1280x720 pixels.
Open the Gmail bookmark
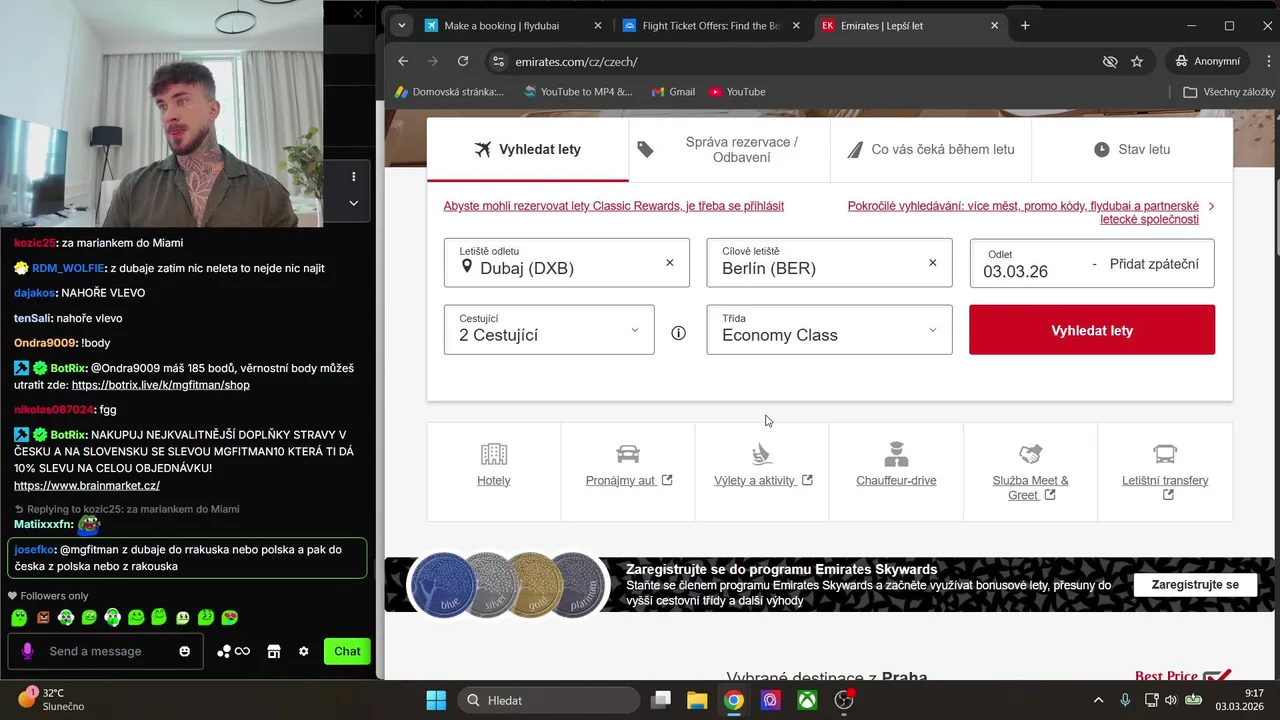(673, 92)
